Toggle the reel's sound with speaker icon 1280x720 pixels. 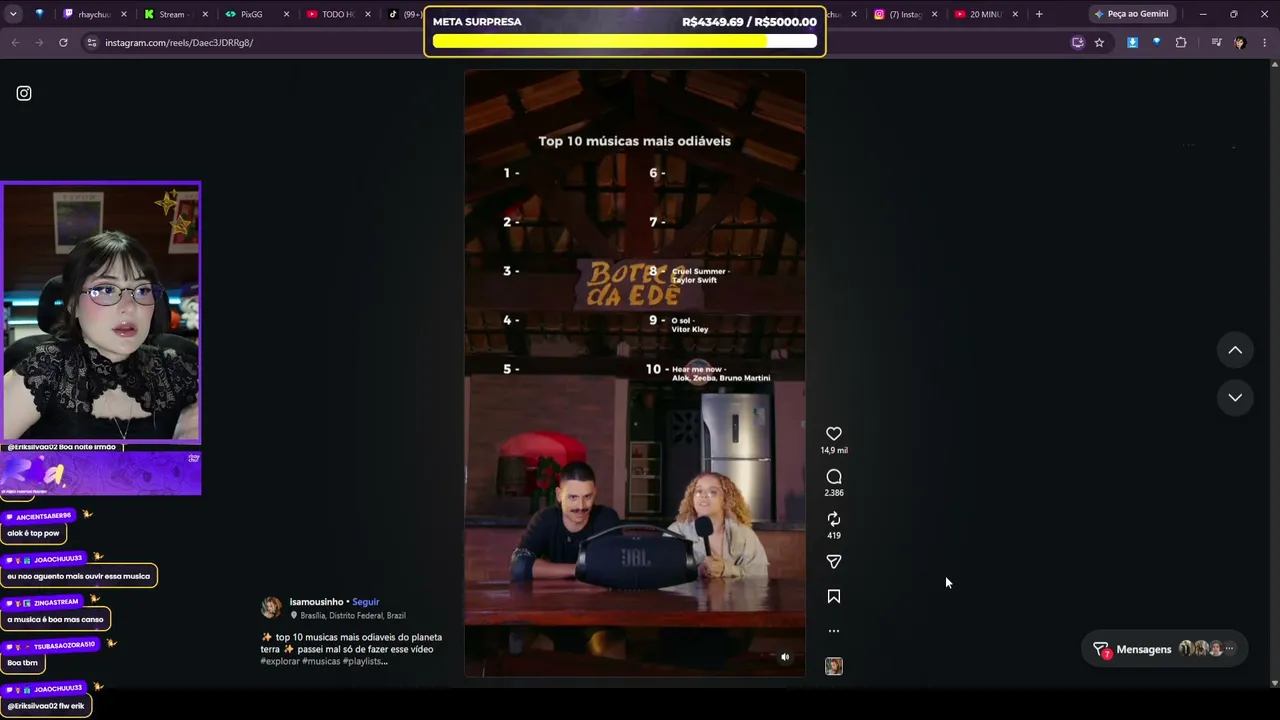tap(785, 657)
